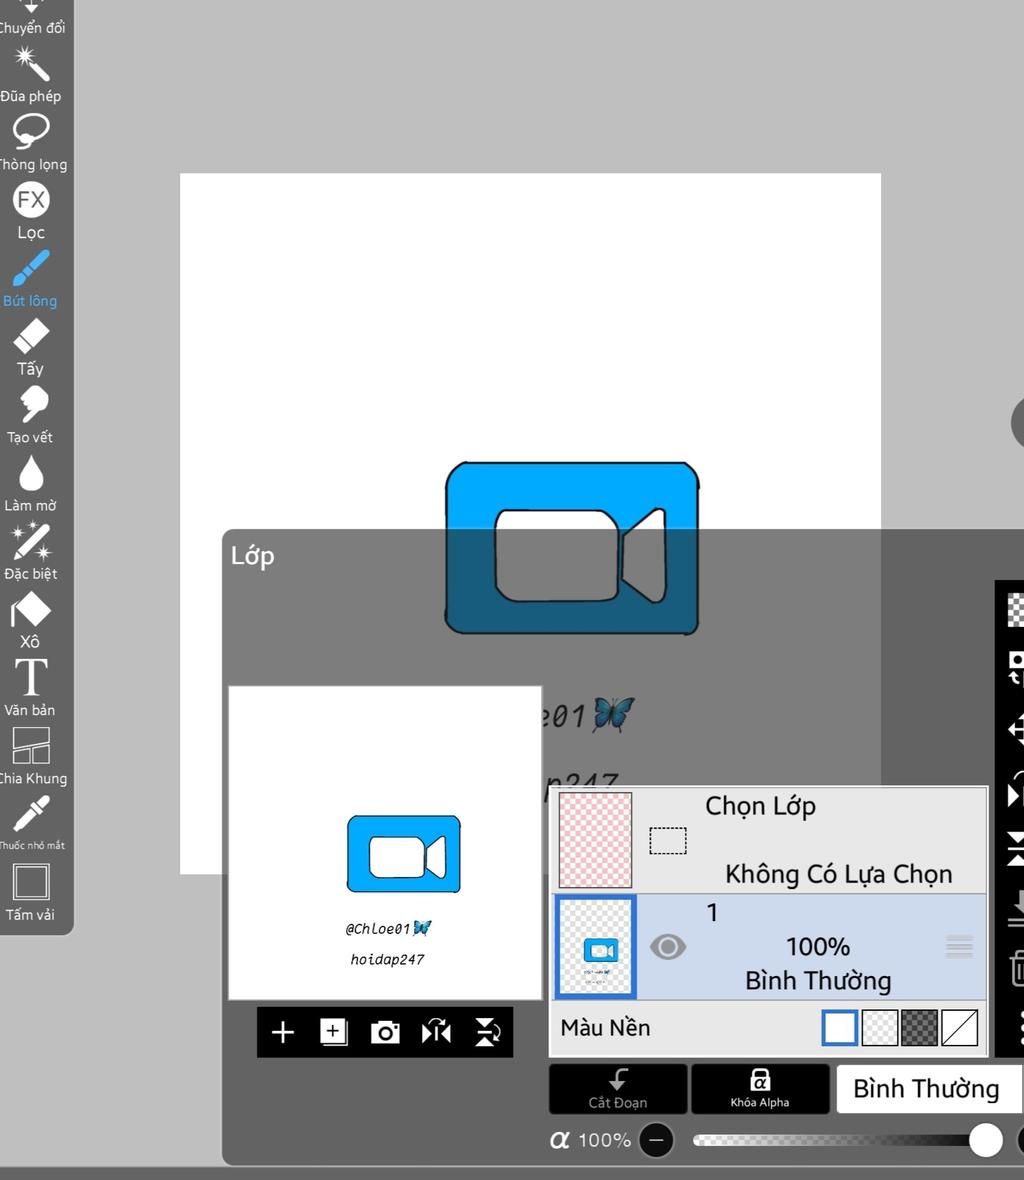Screen dimensions: 1024x1180
Task: Open the three-dot layer options menu
Action: [x=1019, y=1028]
